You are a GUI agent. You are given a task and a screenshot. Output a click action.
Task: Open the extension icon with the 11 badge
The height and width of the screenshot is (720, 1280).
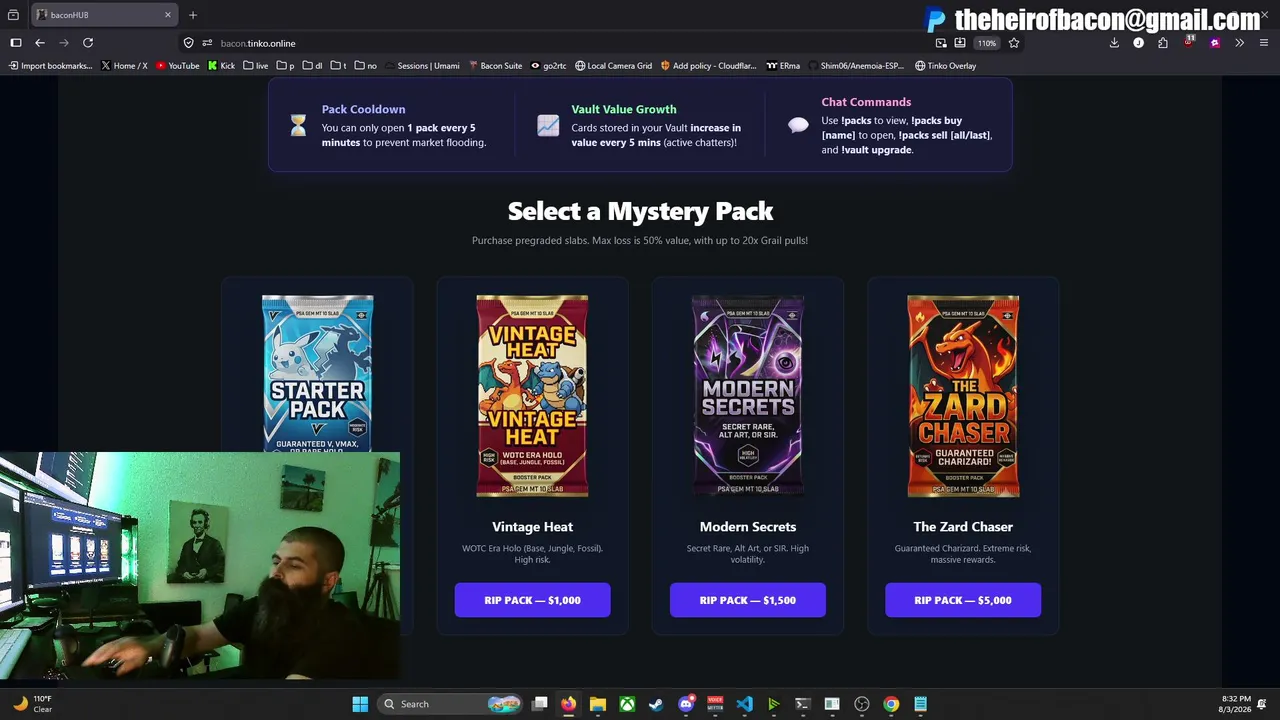(1189, 42)
